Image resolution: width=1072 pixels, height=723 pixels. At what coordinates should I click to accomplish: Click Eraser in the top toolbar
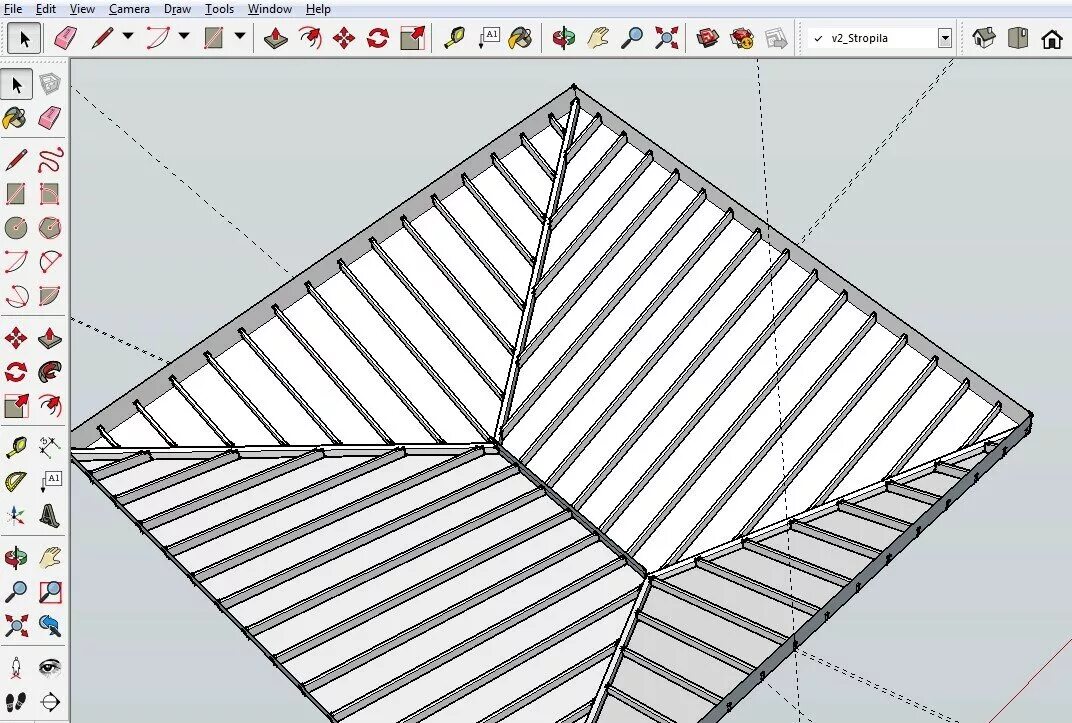pyautogui.click(x=65, y=38)
